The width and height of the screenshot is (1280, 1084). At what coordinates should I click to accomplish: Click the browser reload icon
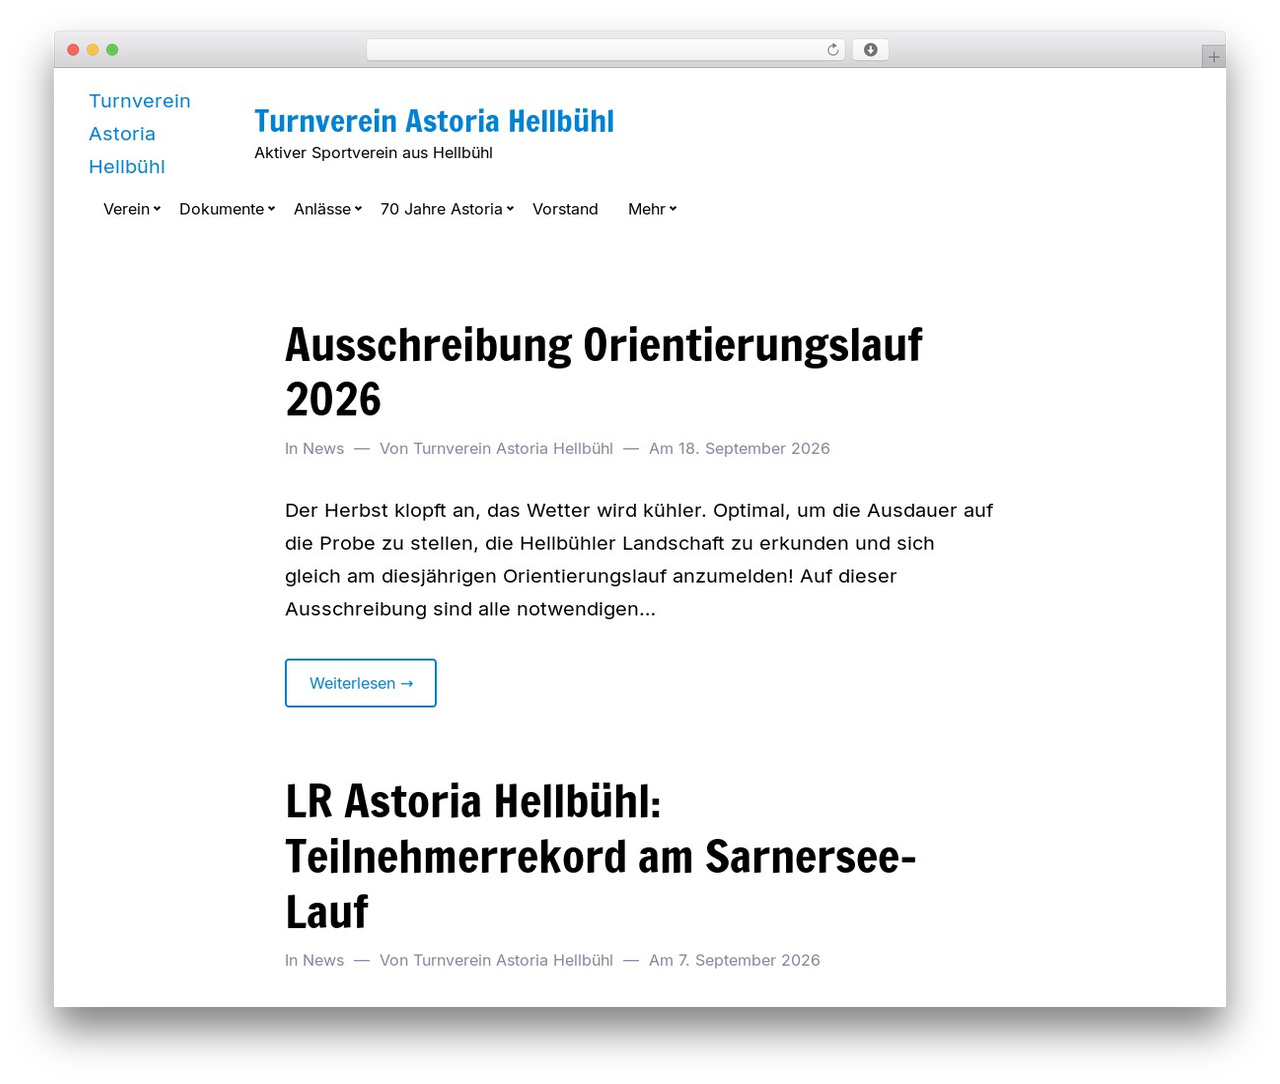pyautogui.click(x=832, y=50)
